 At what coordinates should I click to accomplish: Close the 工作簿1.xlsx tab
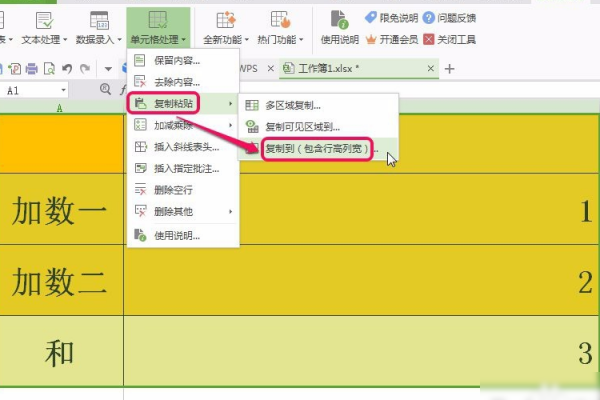pyautogui.click(x=430, y=68)
